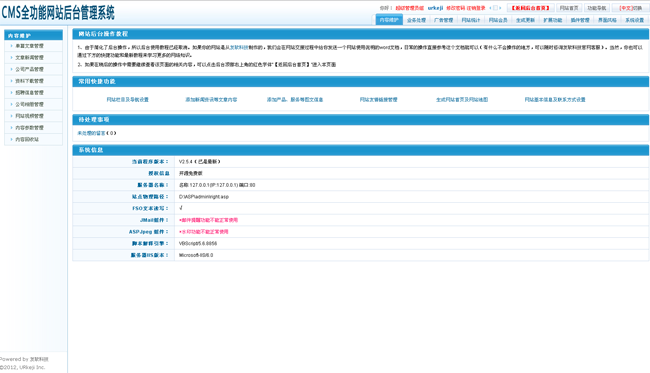This screenshot has height=373, width=650.
Task: Click the red ASPJpeg component warning text
Action: pos(204,232)
